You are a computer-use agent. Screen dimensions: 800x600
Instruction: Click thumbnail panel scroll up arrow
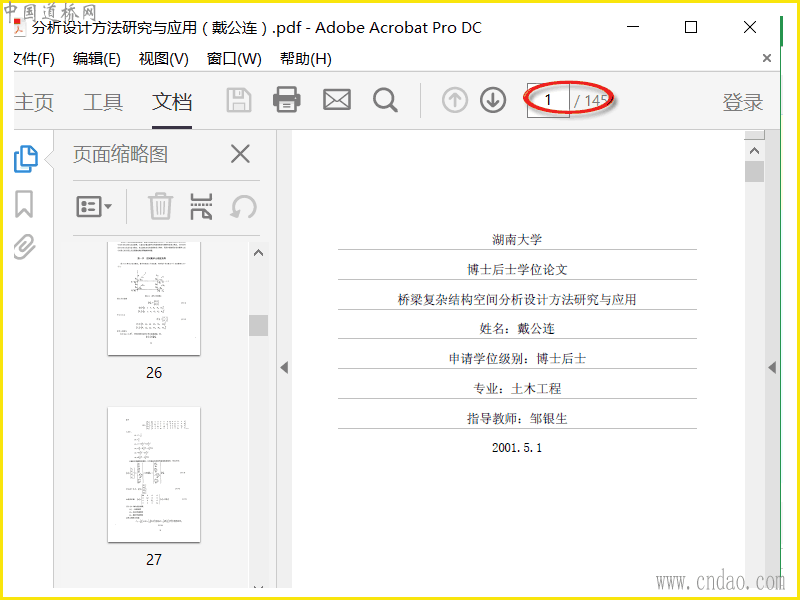(258, 253)
